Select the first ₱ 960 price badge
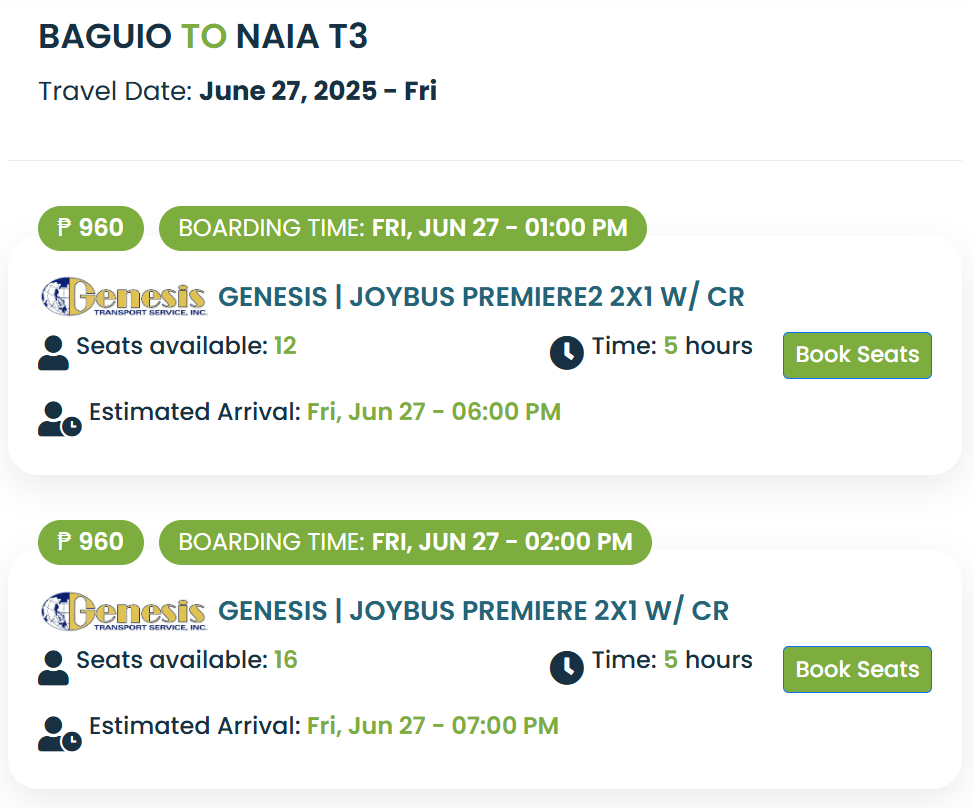The width and height of the screenshot is (974, 808). pos(91,228)
